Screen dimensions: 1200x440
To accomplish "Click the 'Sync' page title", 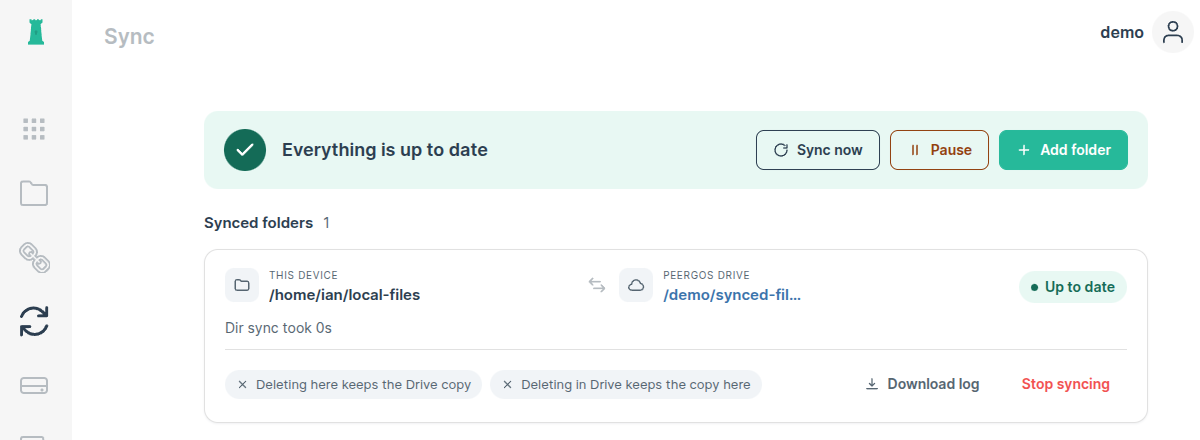I will [129, 37].
